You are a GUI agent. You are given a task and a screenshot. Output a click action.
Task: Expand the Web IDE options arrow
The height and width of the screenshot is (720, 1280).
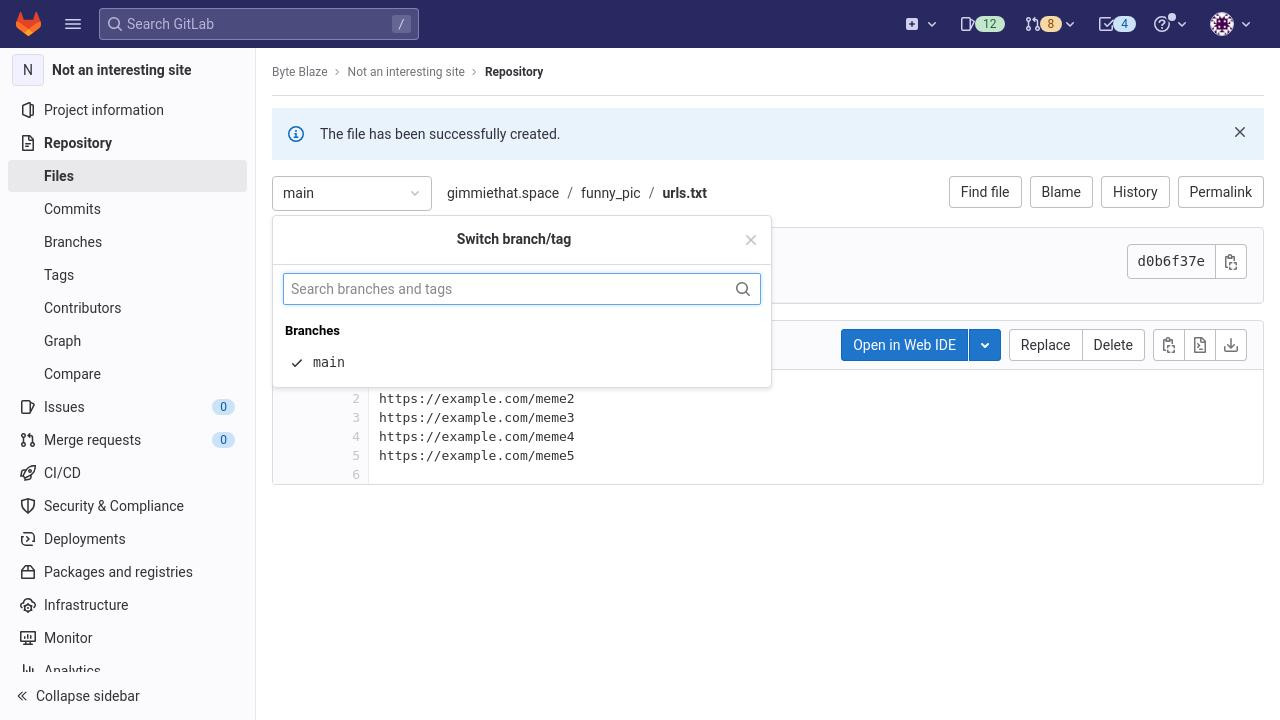(x=985, y=345)
